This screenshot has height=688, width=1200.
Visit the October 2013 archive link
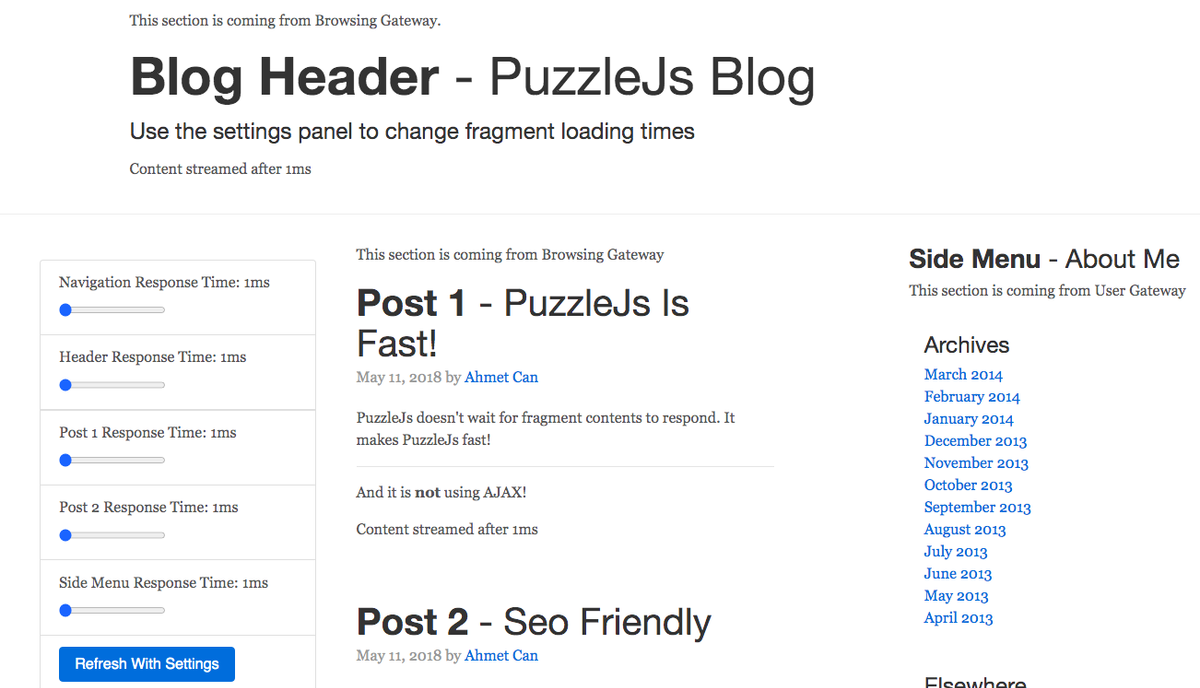click(968, 485)
